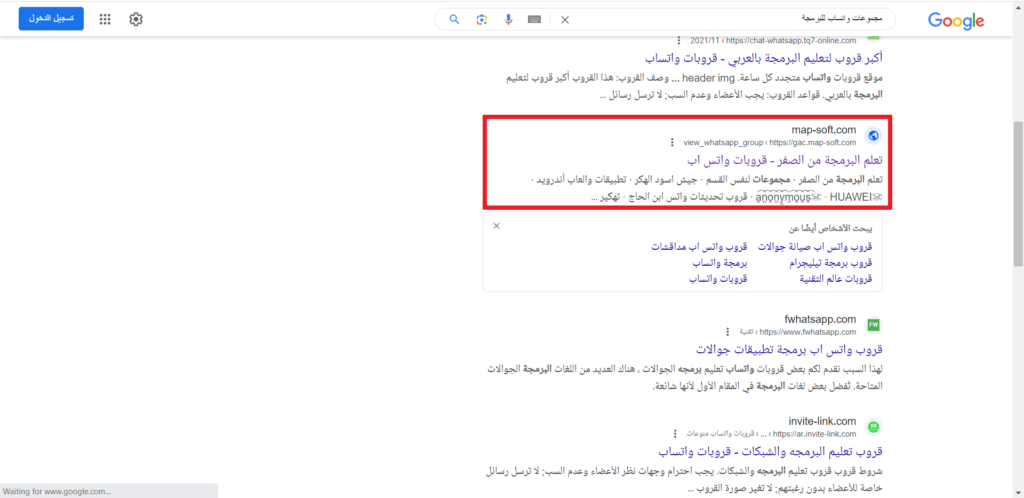Viewport: 1024px width, 498px height.
Task: Search by image with Google Lens icon
Action: coord(481,20)
